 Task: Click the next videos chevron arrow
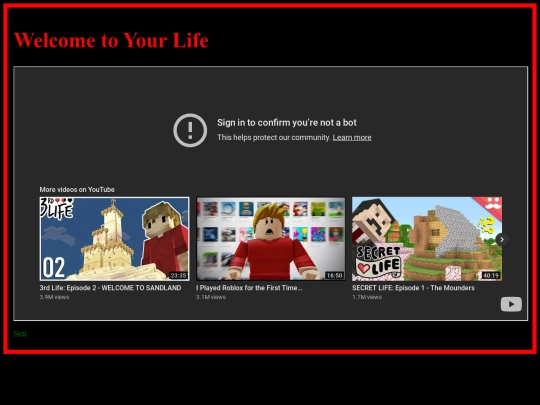pyautogui.click(x=502, y=239)
